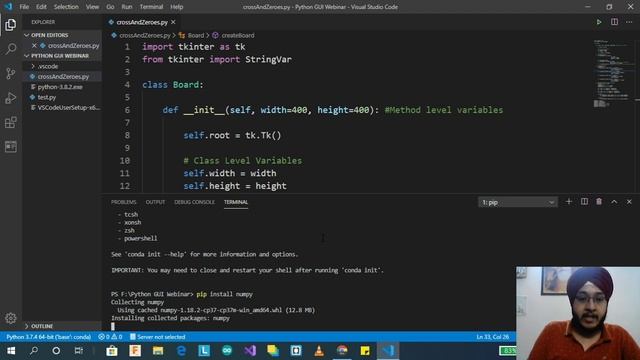The height and width of the screenshot is (360, 640).
Task: Open the Terminal menu
Action: click(x=151, y=7)
